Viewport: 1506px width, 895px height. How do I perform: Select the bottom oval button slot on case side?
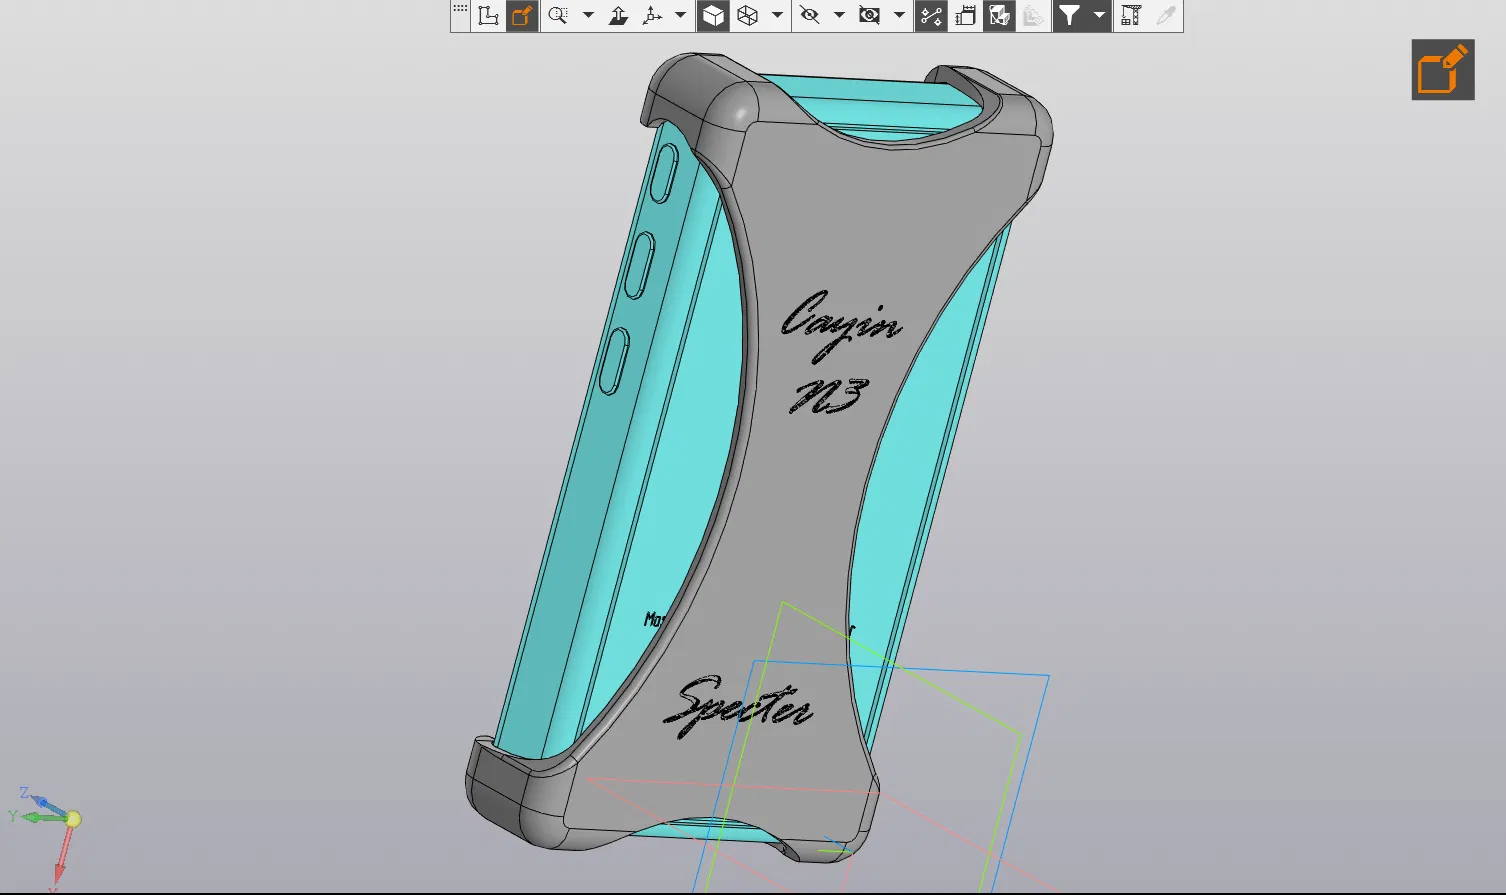pos(613,361)
